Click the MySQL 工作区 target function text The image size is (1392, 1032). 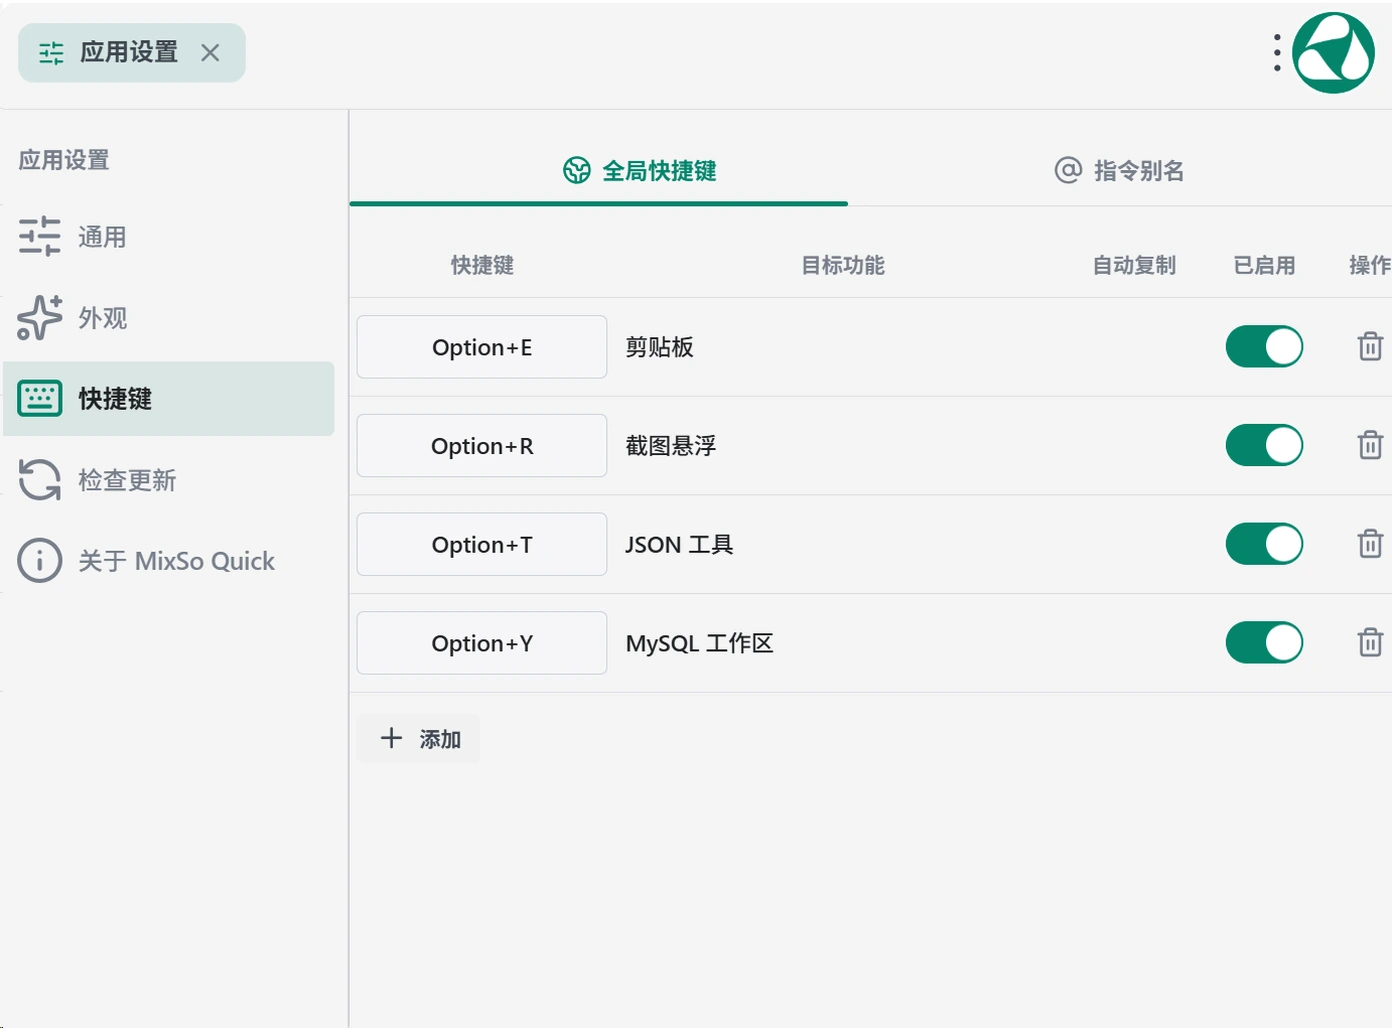coord(700,643)
